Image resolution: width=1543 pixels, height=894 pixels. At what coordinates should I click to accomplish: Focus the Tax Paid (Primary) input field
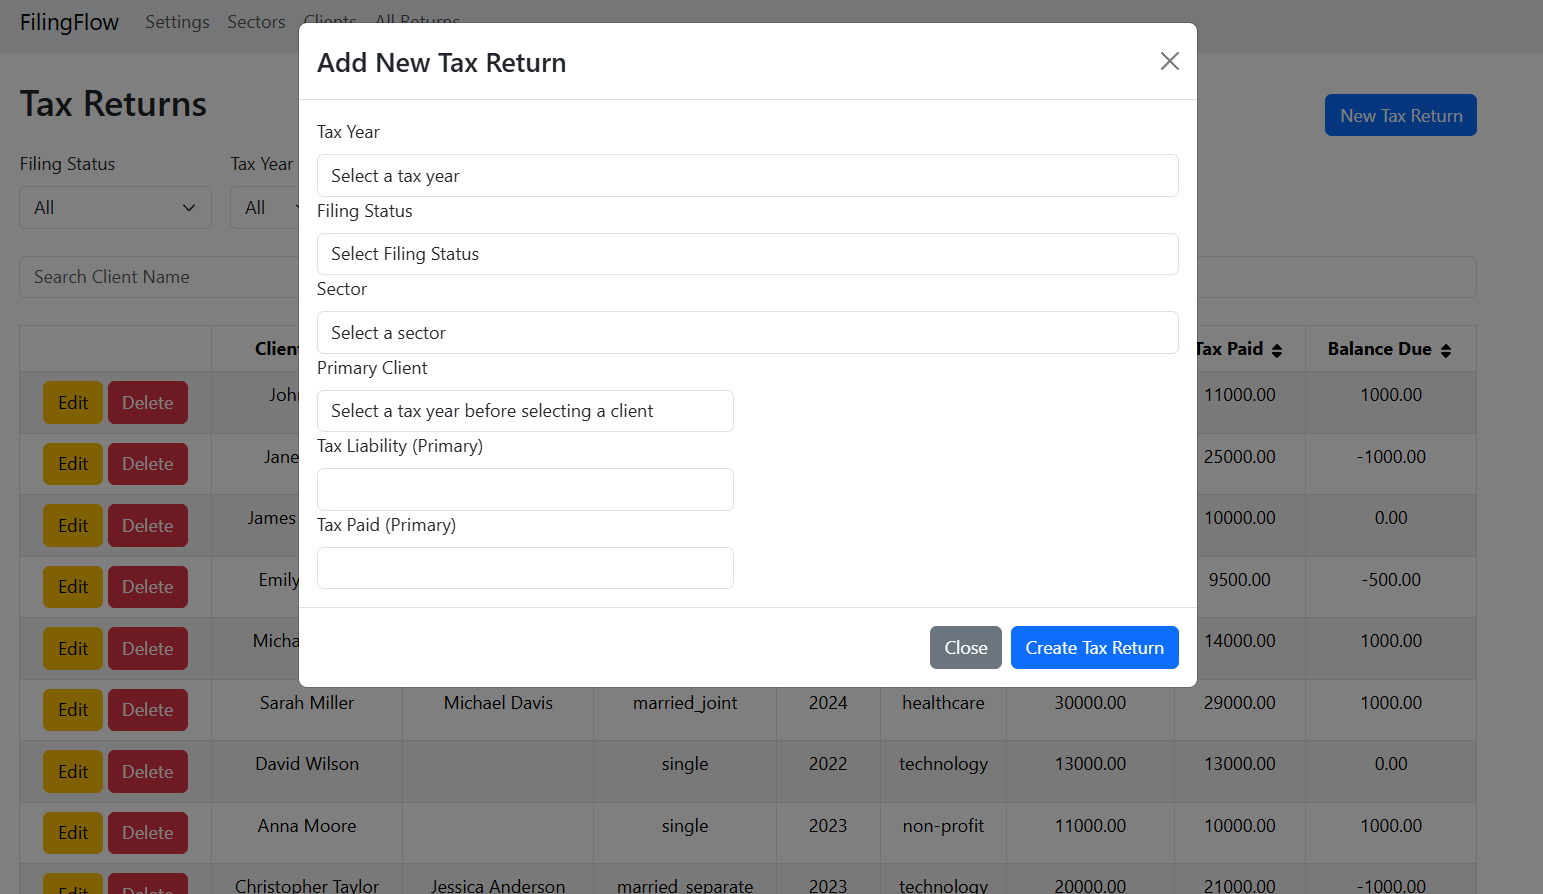click(x=525, y=568)
